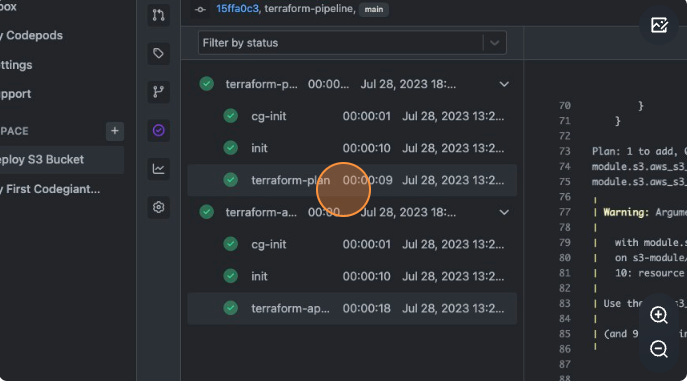Select cg-init step under terraform-a... group
Viewport: 687px width, 385px height.
click(x=352, y=244)
